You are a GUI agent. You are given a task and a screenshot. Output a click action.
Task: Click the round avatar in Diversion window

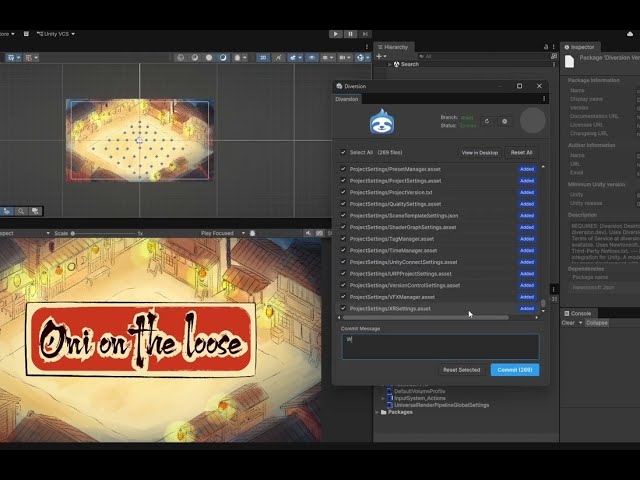533,121
